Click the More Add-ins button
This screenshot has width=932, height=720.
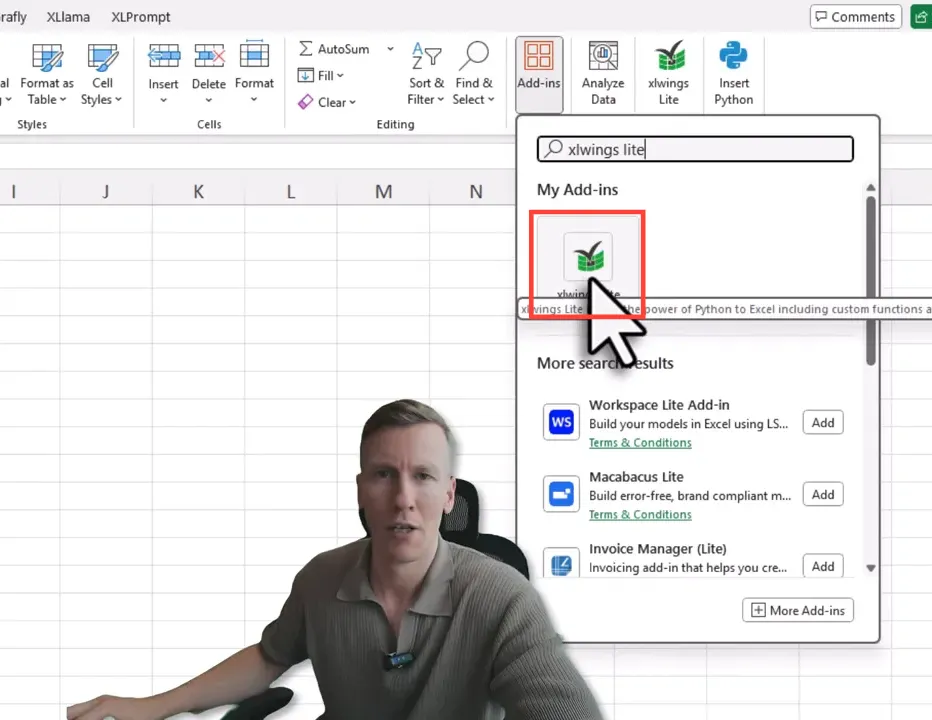(x=798, y=610)
